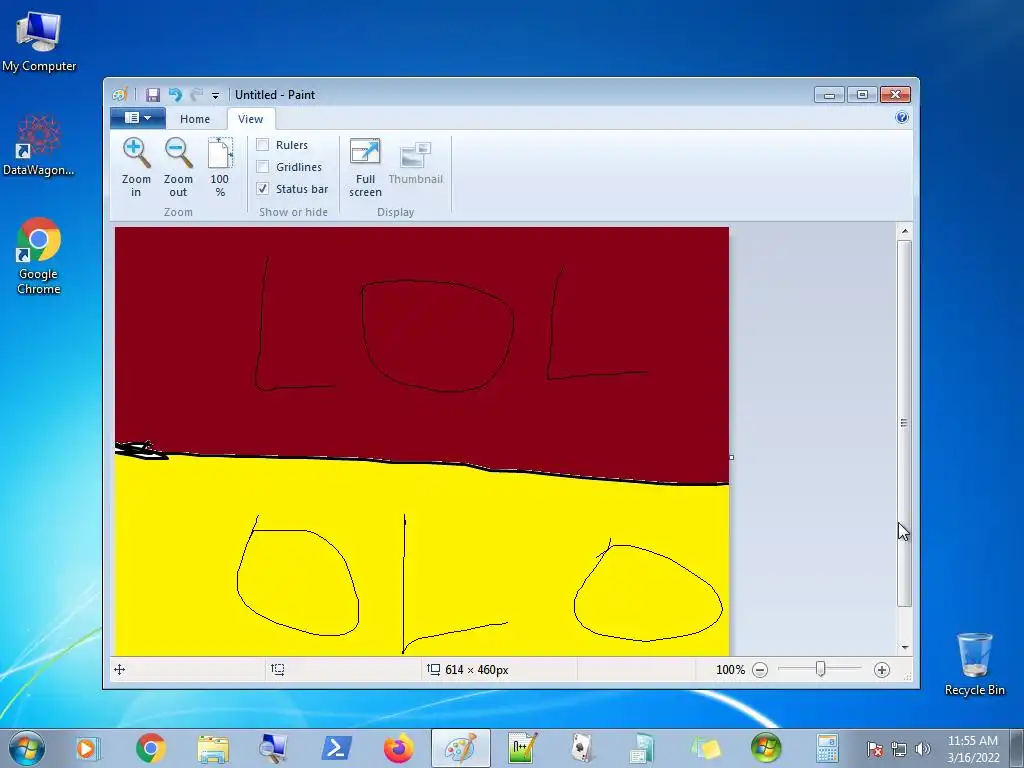Click the zoom plus button in status bar
This screenshot has height=768, width=1024.
coord(882,670)
